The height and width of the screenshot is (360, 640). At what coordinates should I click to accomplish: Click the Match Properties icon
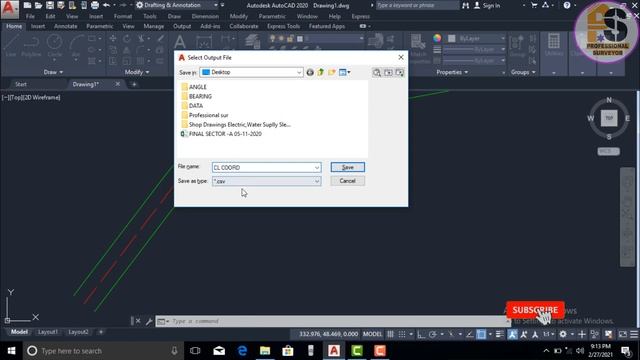click(x=418, y=46)
